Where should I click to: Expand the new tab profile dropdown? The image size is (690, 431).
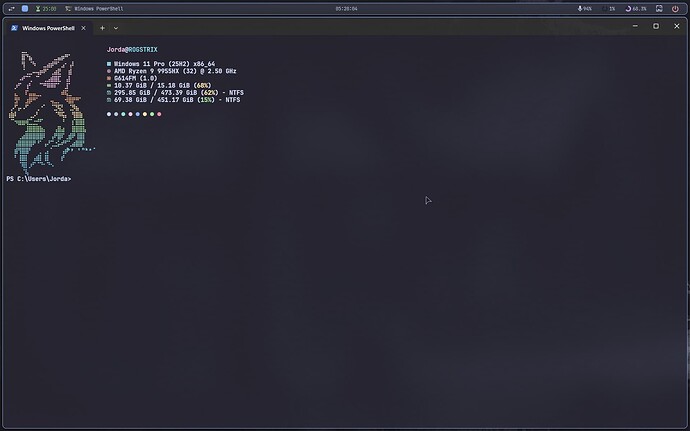pos(116,28)
